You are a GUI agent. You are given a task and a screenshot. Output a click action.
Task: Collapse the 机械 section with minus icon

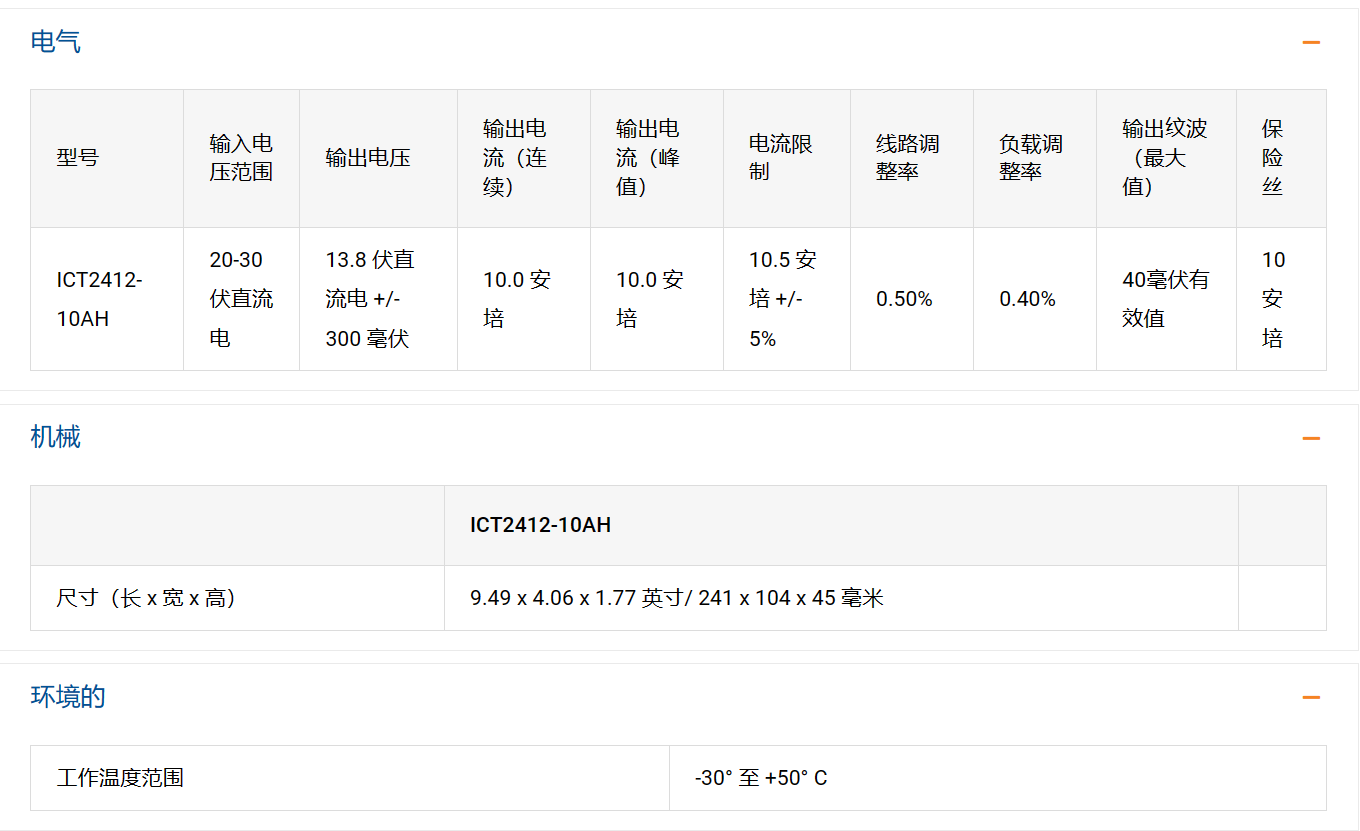coord(1311,438)
